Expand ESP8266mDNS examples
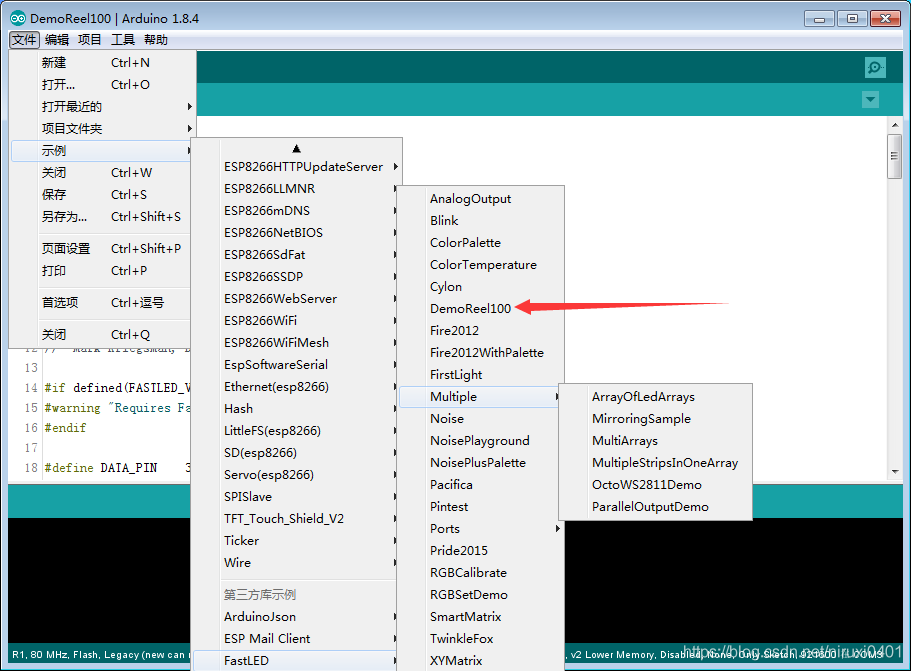The image size is (911, 671). [x=296, y=211]
